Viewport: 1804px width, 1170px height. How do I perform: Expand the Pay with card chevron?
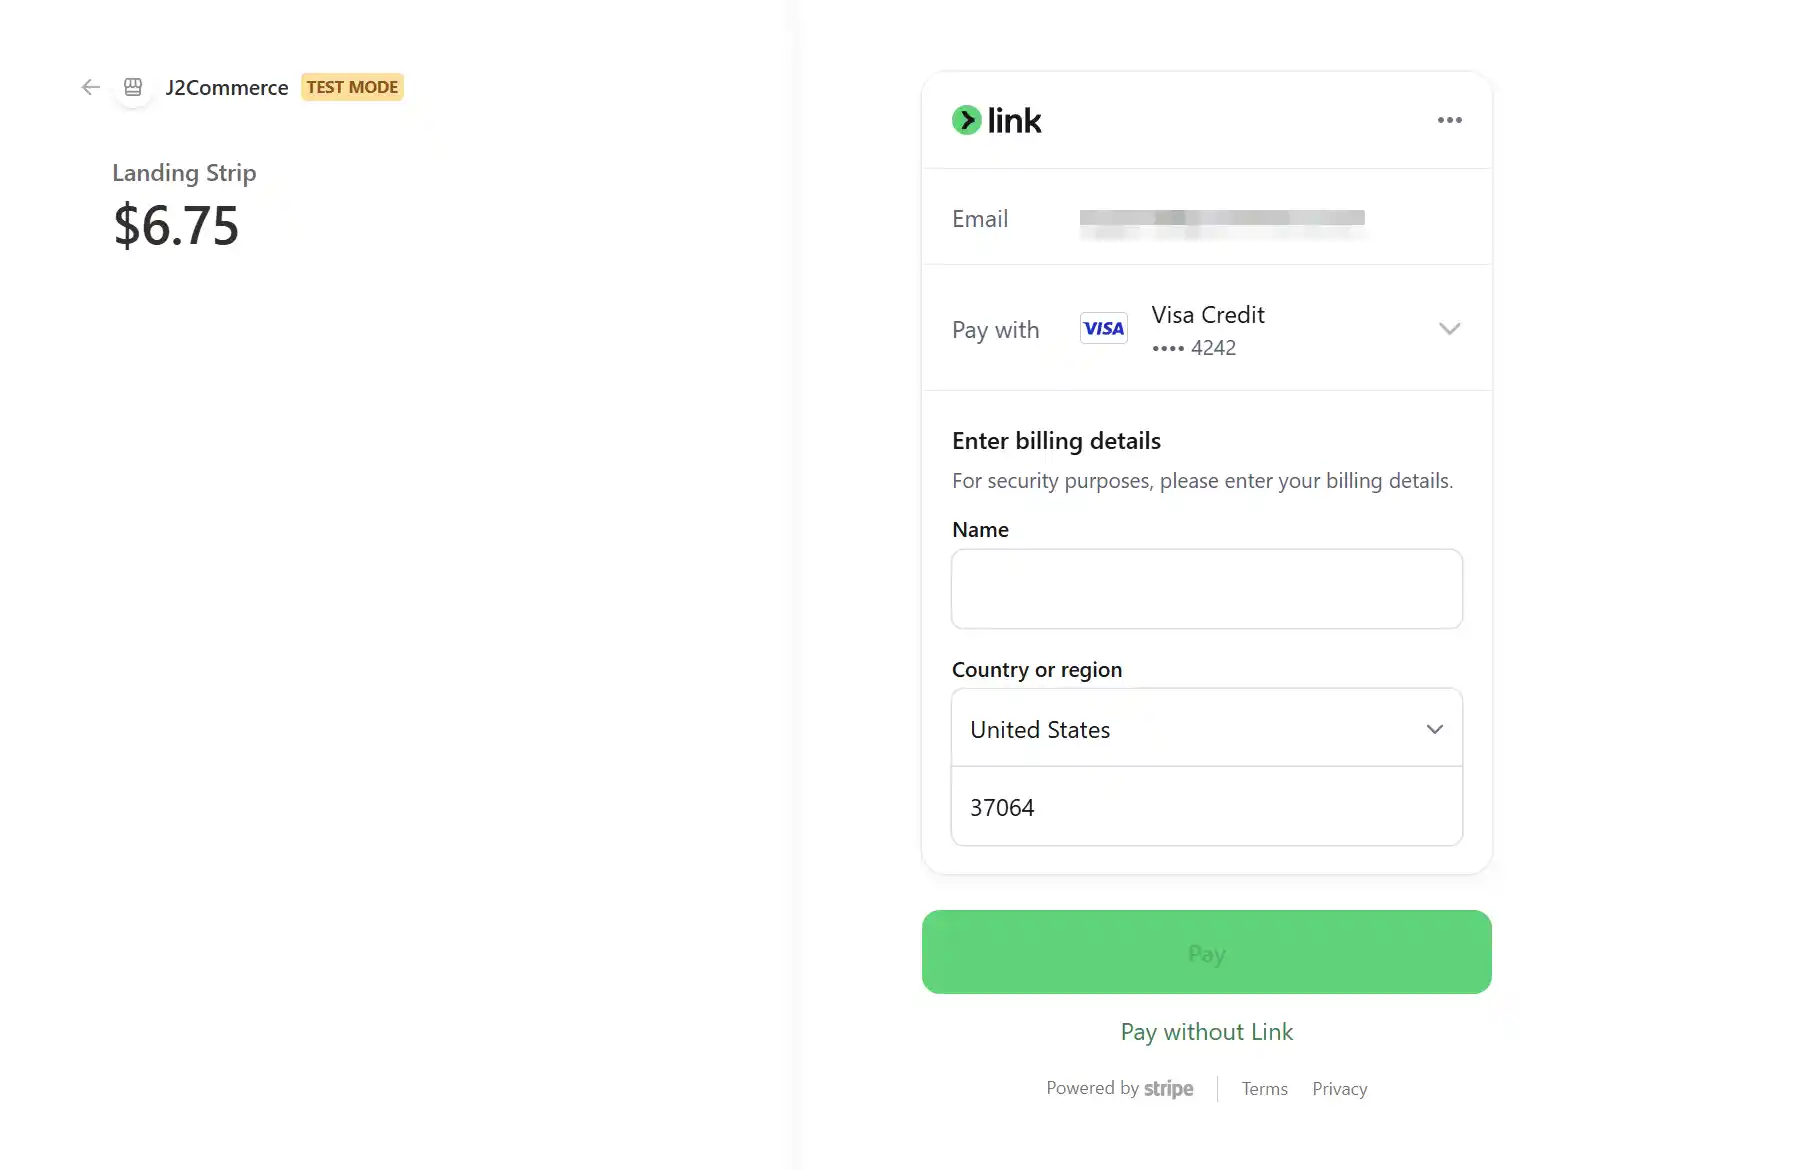coord(1449,329)
